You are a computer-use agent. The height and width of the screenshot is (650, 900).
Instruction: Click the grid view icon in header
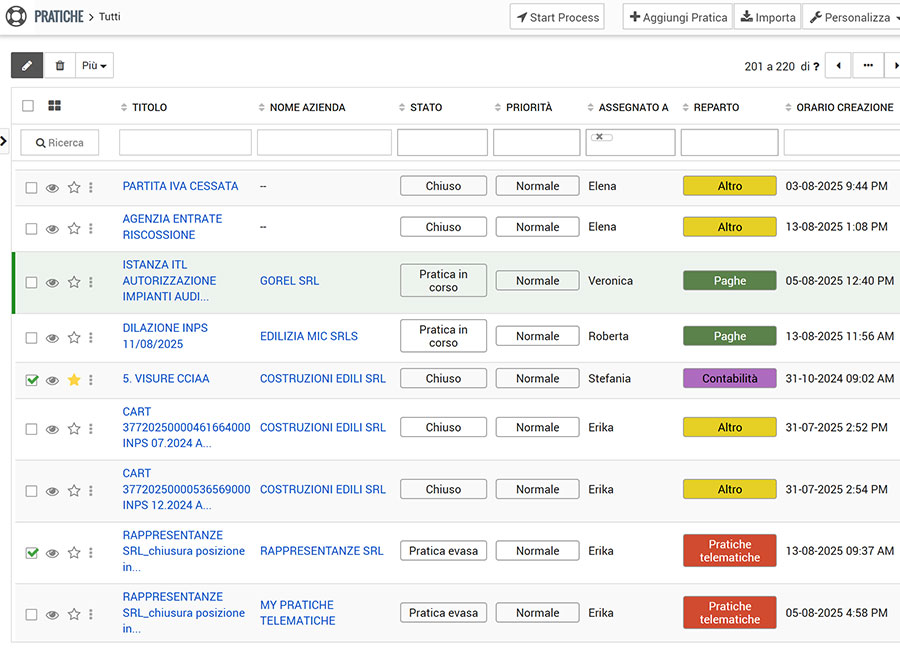tap(54, 106)
